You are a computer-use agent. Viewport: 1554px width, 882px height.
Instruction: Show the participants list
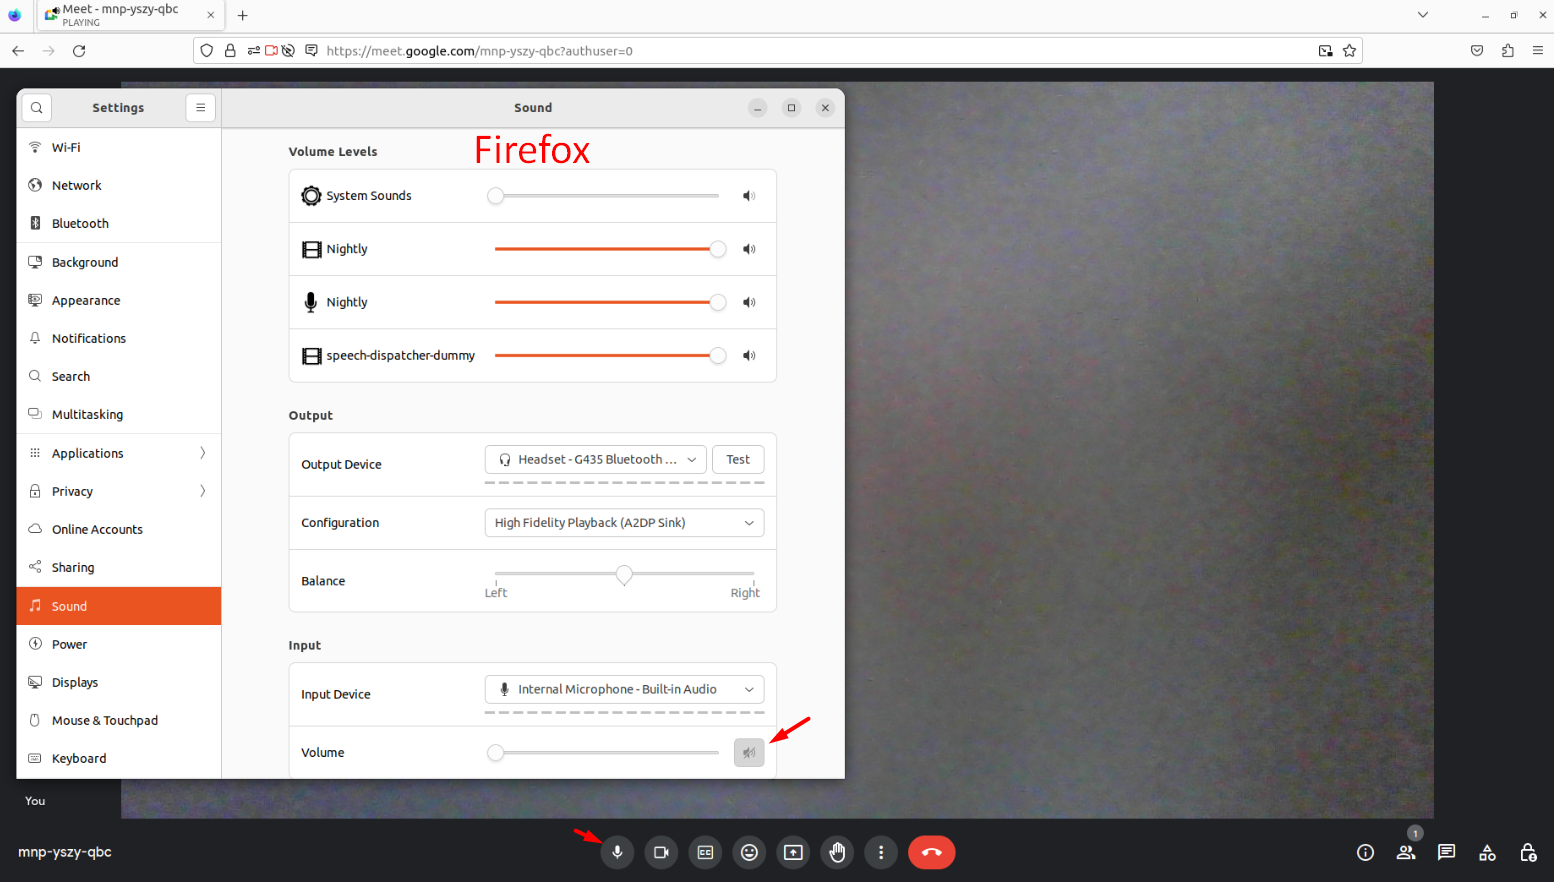tap(1406, 852)
